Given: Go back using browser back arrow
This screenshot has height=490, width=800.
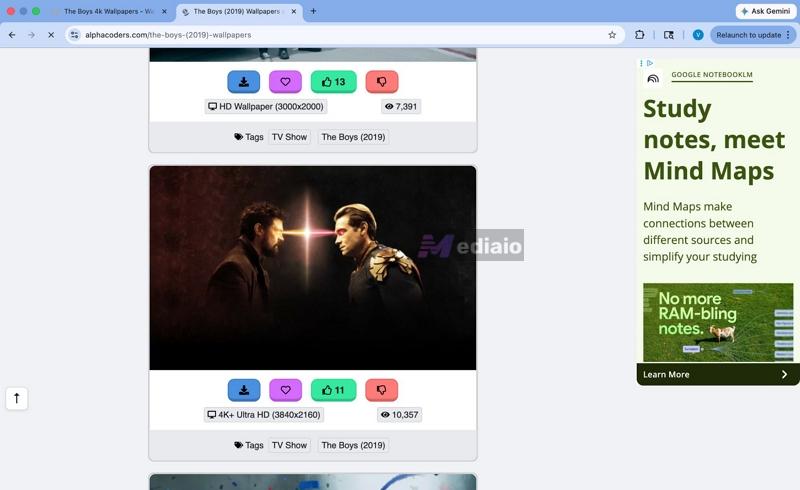Looking at the screenshot, I should tap(12, 35).
